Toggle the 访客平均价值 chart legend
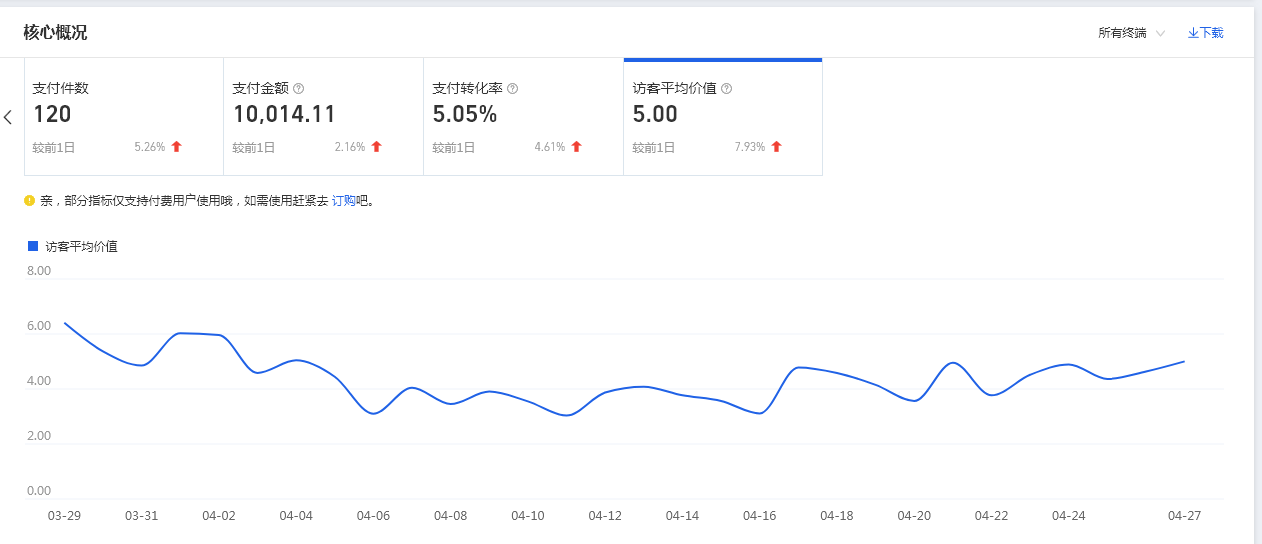Screen dimensions: 1262x544 click(x=73, y=246)
